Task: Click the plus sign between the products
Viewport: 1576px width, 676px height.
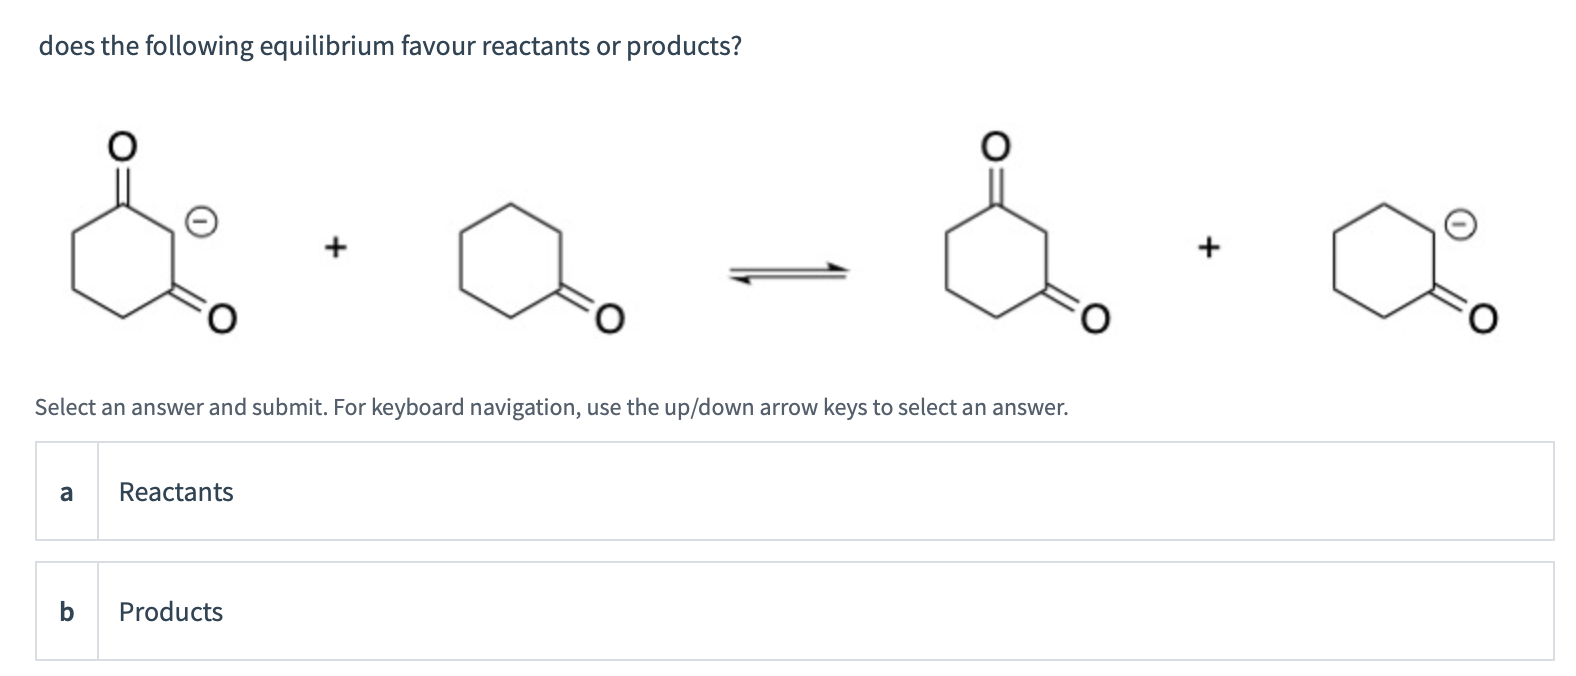Action: (1208, 243)
